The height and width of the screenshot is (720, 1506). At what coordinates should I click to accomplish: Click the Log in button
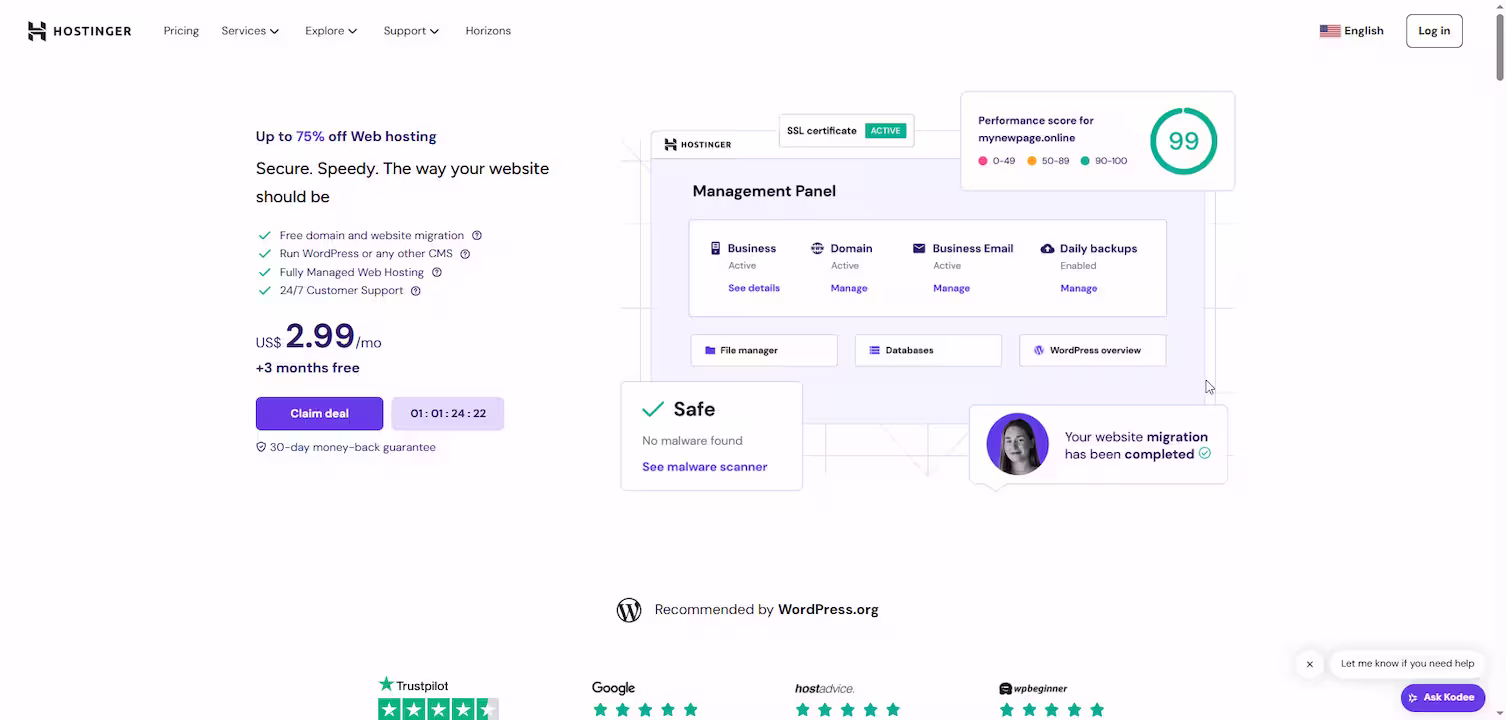pos(1434,31)
